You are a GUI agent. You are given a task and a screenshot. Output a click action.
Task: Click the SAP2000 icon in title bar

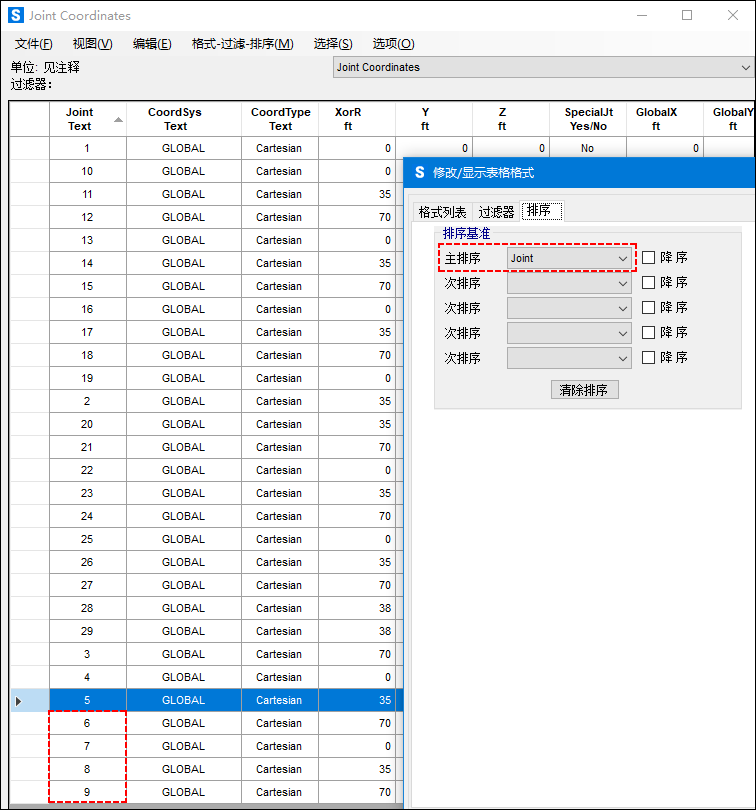click(x=15, y=16)
